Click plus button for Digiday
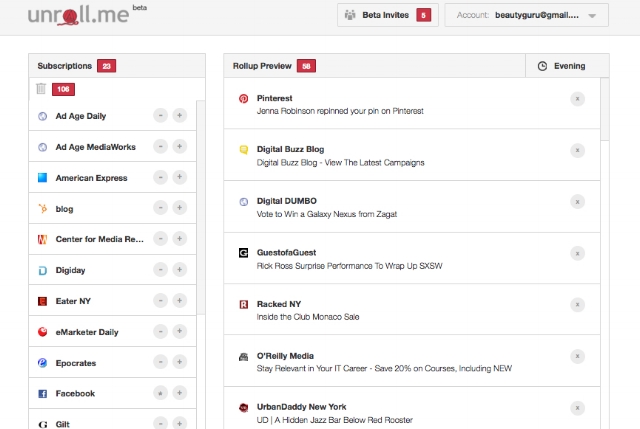Viewport: 640px width, 429px height. [179, 269]
